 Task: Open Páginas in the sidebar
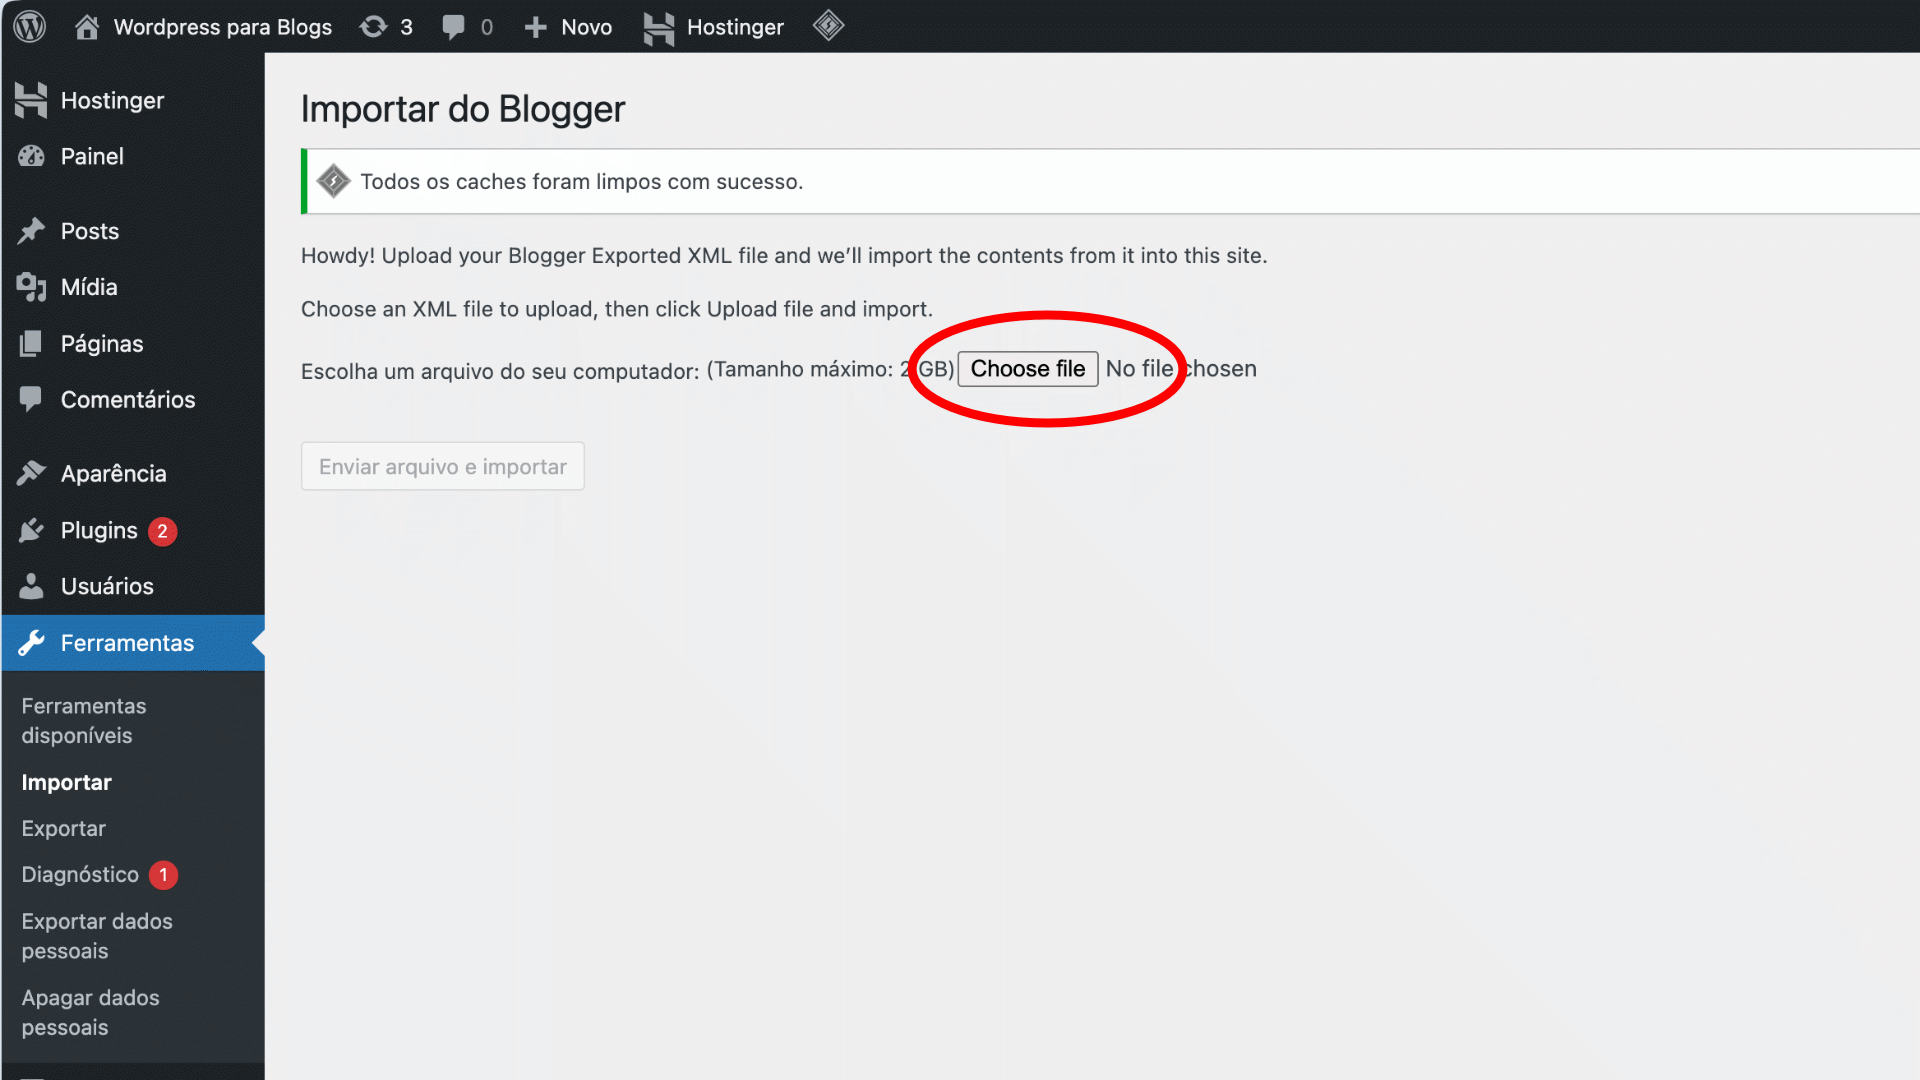pyautogui.click(x=102, y=343)
